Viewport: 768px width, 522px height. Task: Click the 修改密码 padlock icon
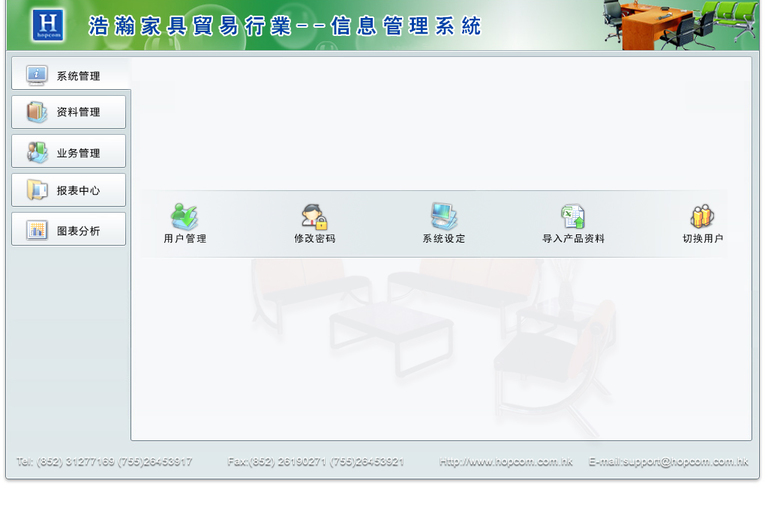[x=314, y=216]
